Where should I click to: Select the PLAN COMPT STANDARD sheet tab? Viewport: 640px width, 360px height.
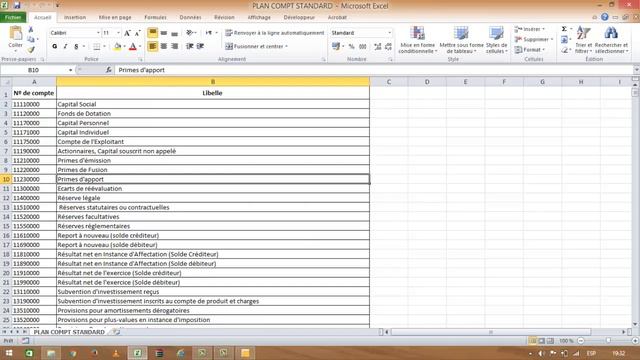click(x=69, y=332)
